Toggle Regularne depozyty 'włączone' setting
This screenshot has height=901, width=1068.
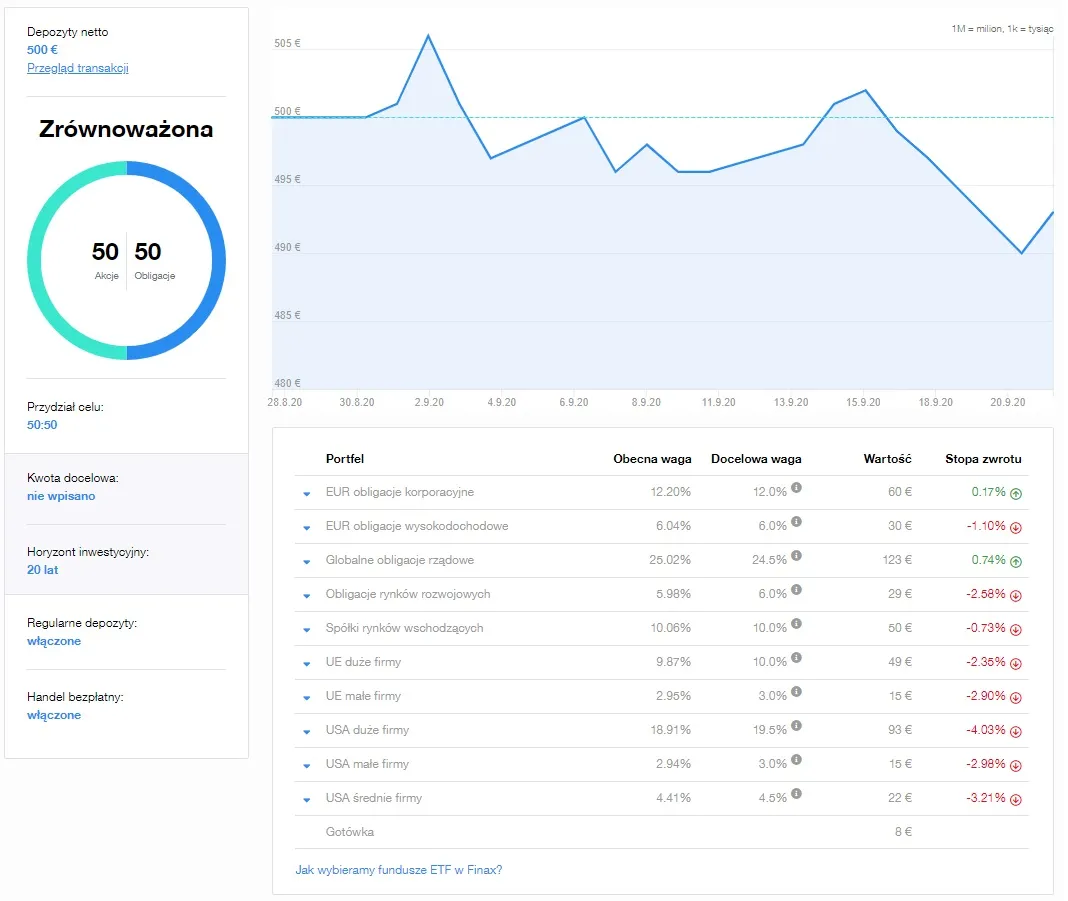pos(54,641)
